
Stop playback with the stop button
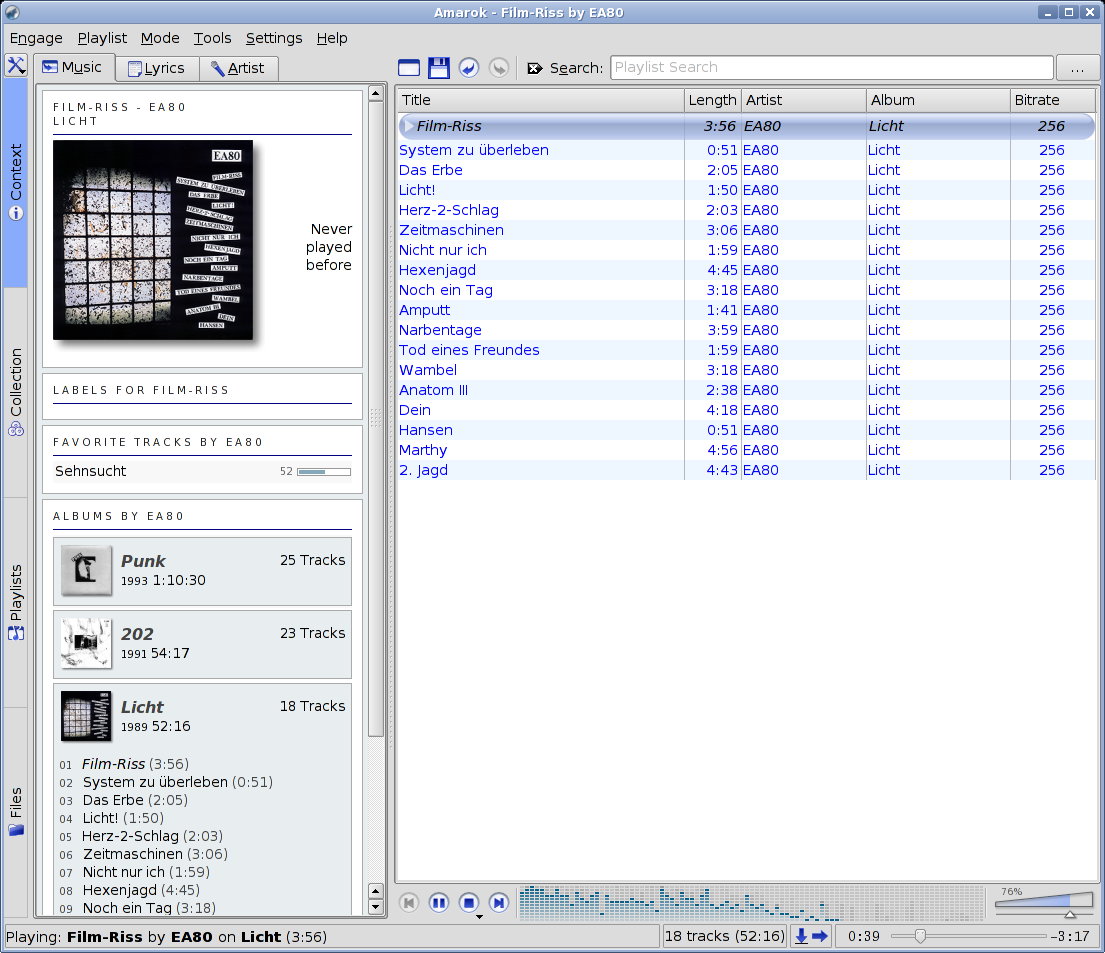[469, 902]
